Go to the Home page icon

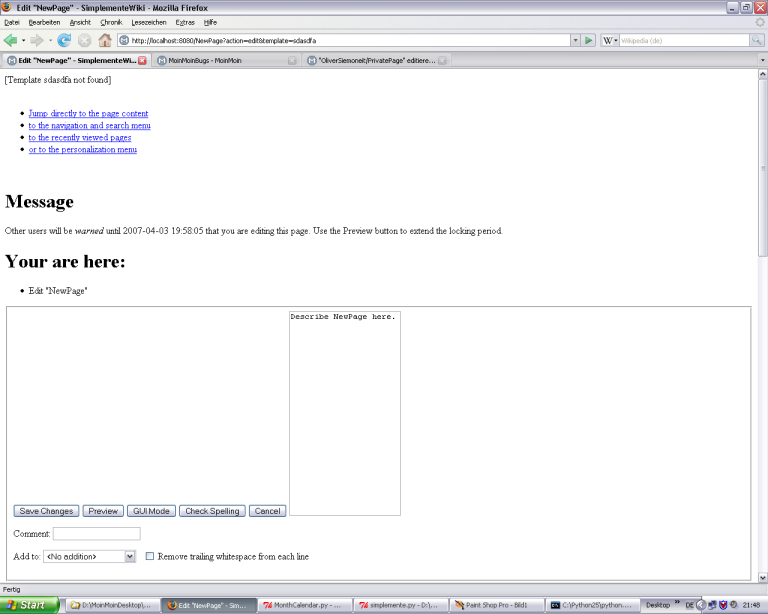pyautogui.click(x=104, y=41)
